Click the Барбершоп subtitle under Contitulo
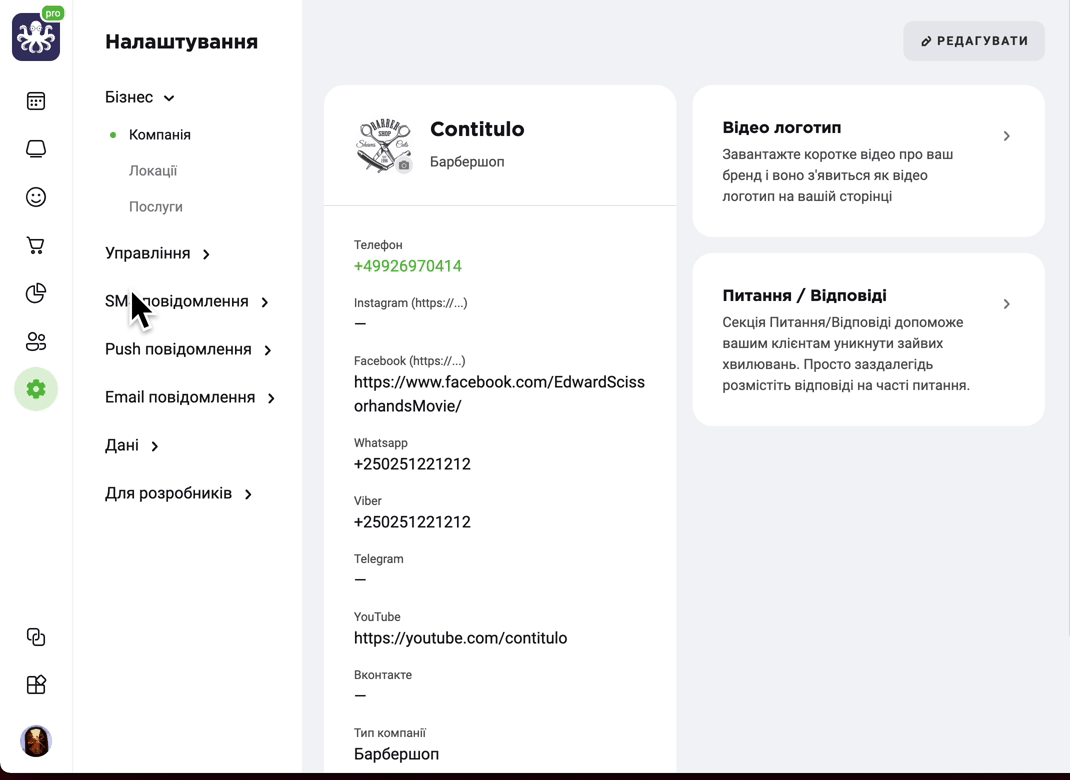Screen dimensions: 1070x780 (467, 162)
